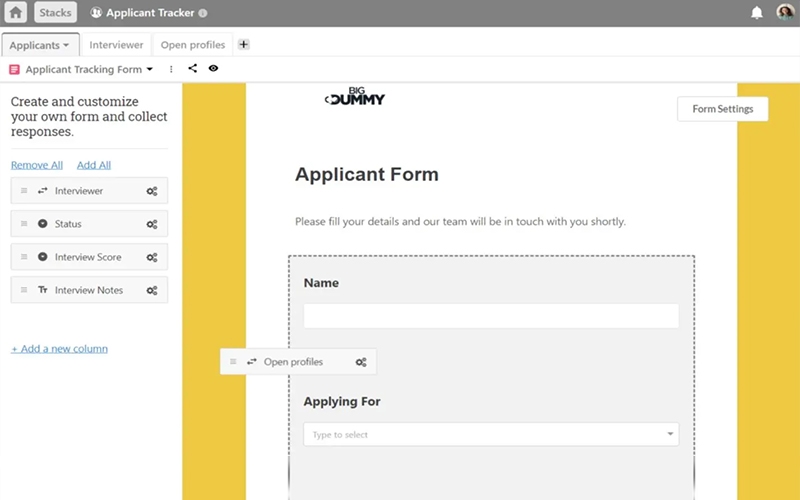Open Interview Score settings gears
The width and height of the screenshot is (800, 500).
click(x=152, y=258)
